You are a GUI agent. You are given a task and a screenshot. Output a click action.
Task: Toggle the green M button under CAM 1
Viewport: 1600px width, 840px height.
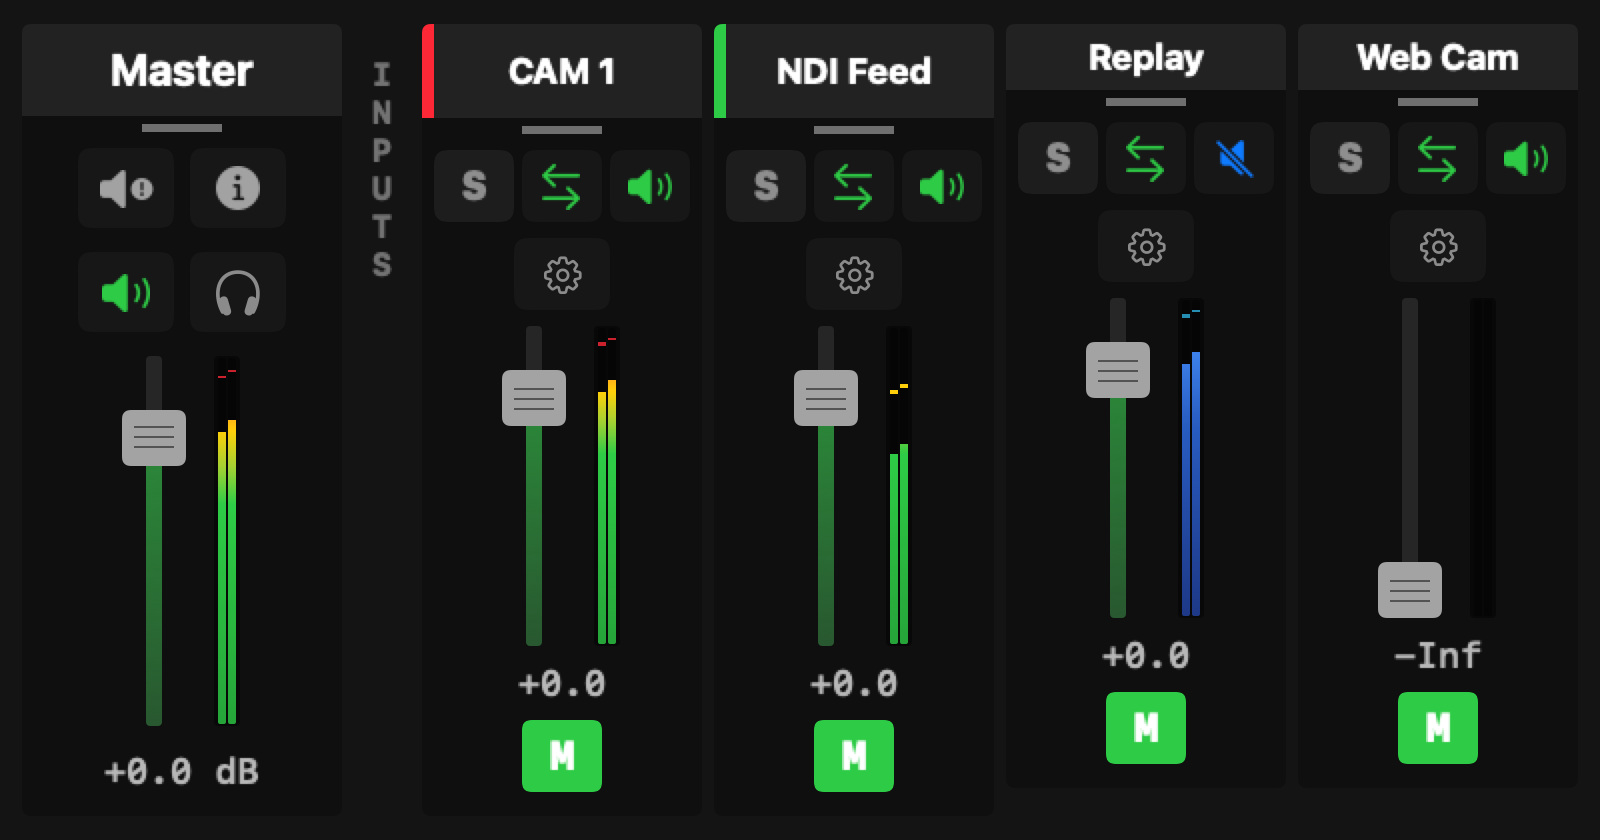tap(562, 756)
